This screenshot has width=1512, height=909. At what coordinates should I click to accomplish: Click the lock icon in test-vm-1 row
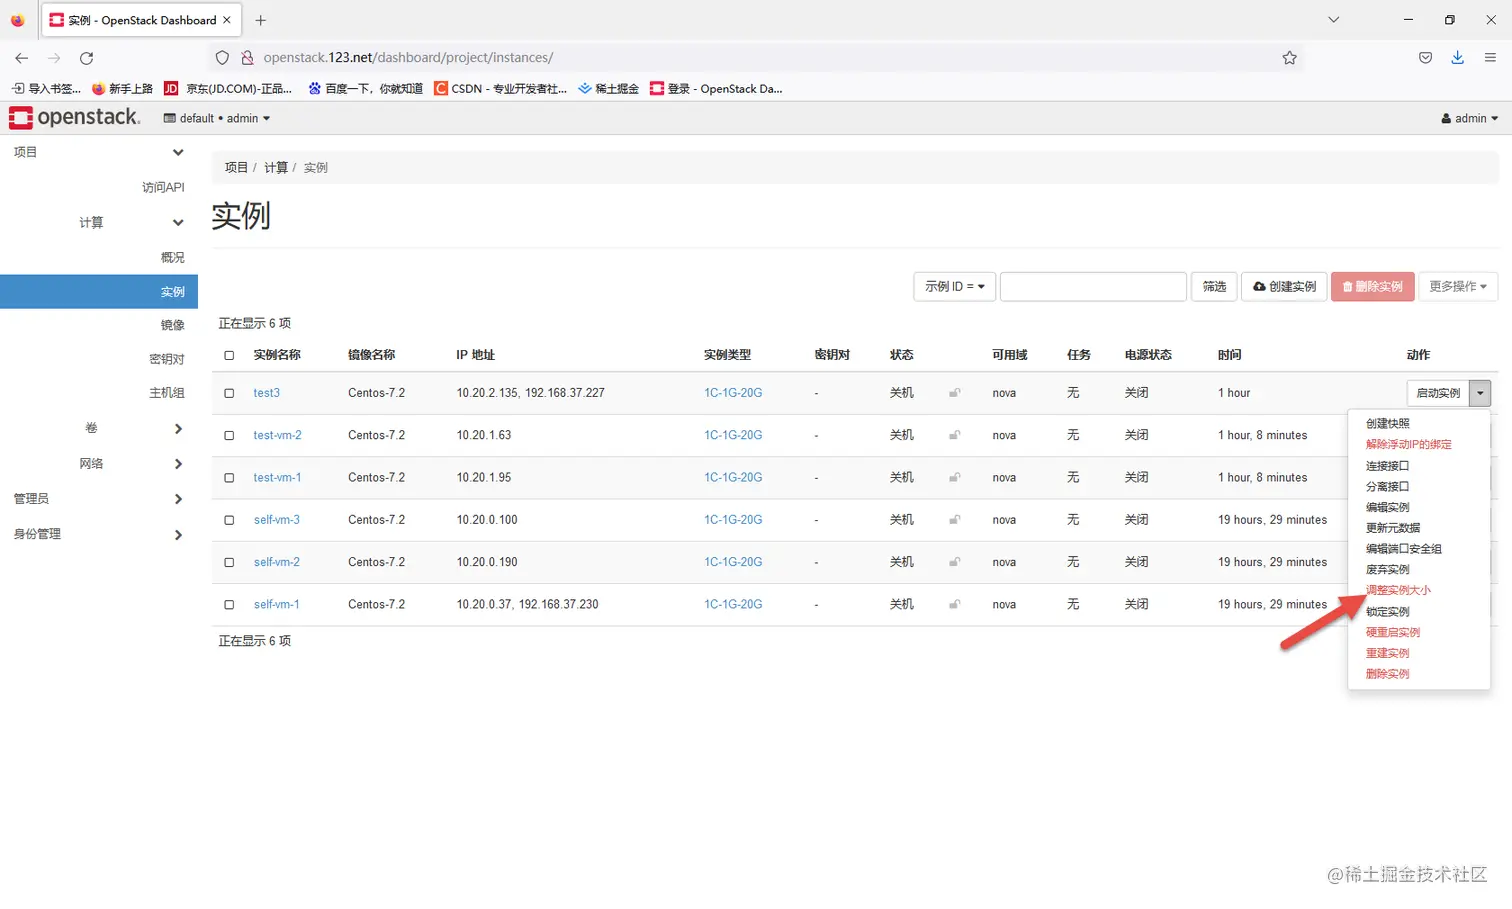(955, 478)
